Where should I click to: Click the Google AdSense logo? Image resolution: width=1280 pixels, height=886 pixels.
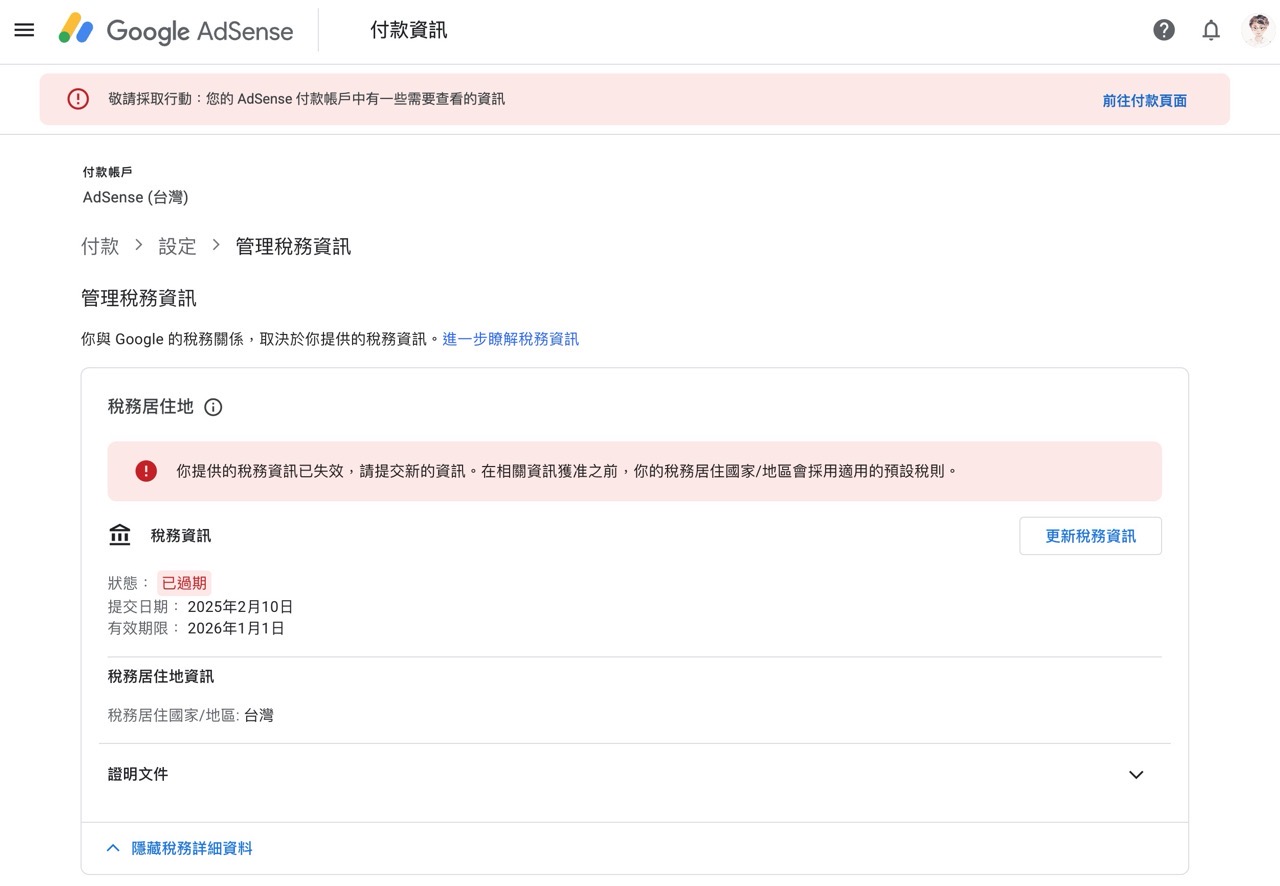click(176, 31)
